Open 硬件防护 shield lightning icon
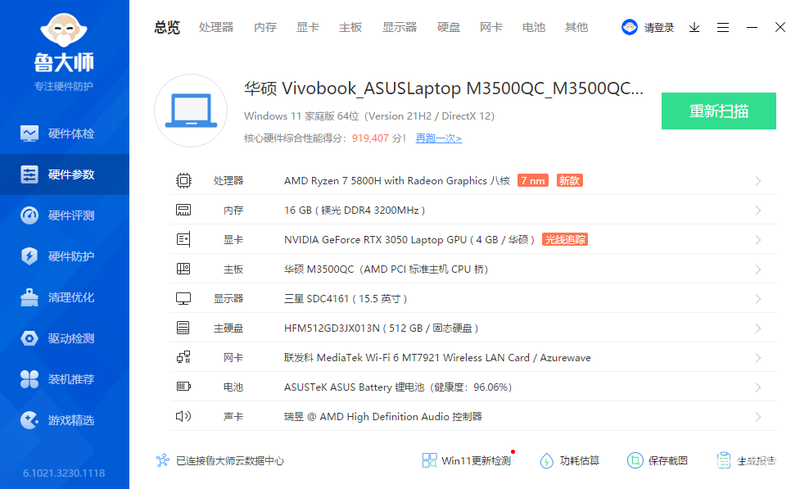The width and height of the screenshot is (800, 489). click(29, 256)
